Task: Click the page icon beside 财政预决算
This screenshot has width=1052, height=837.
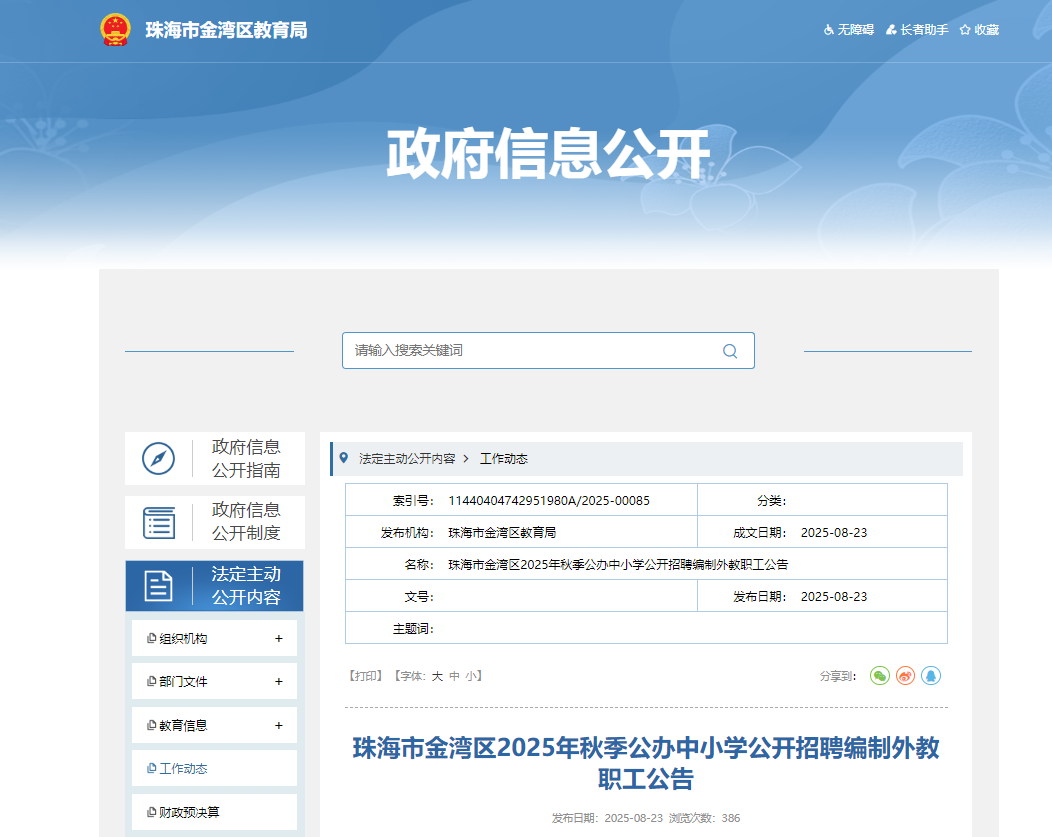Action: point(152,812)
